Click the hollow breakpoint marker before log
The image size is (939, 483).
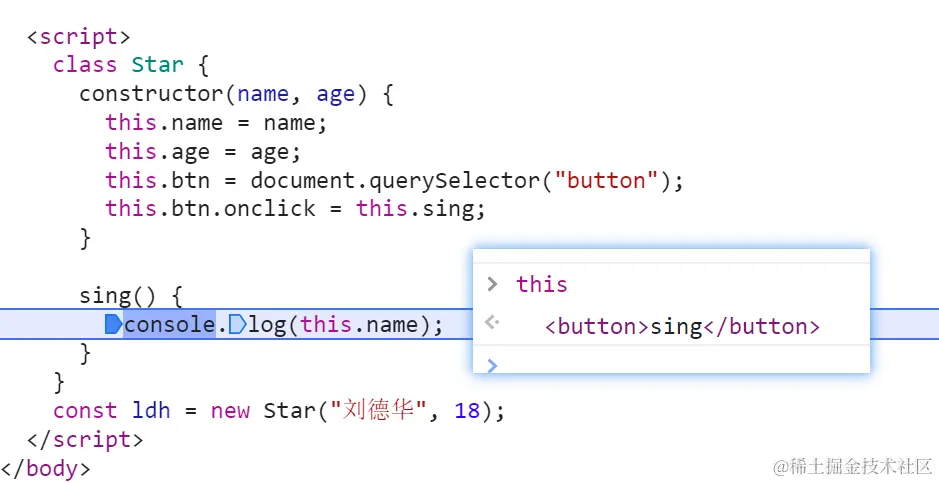(238, 324)
